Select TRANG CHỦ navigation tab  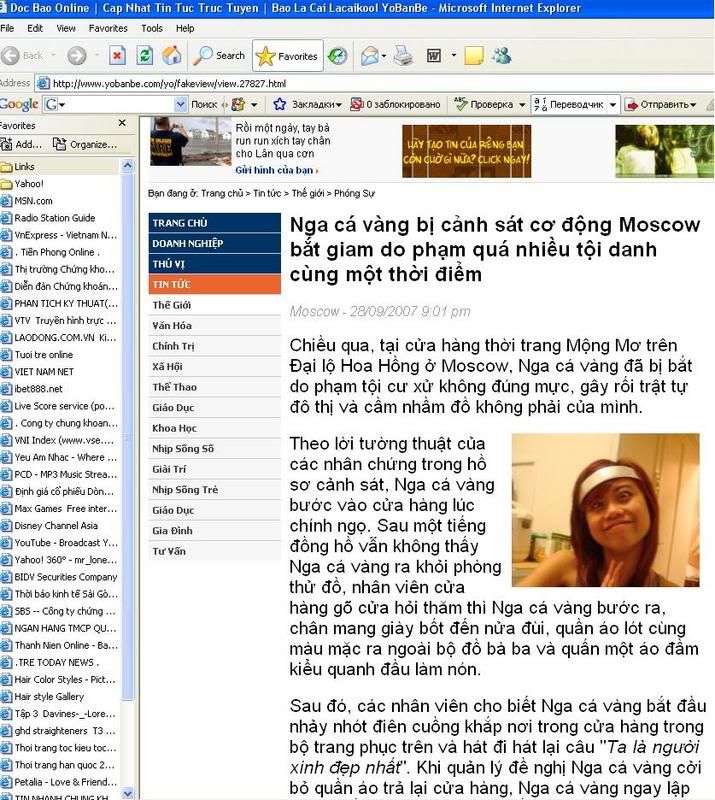[x=215, y=223]
